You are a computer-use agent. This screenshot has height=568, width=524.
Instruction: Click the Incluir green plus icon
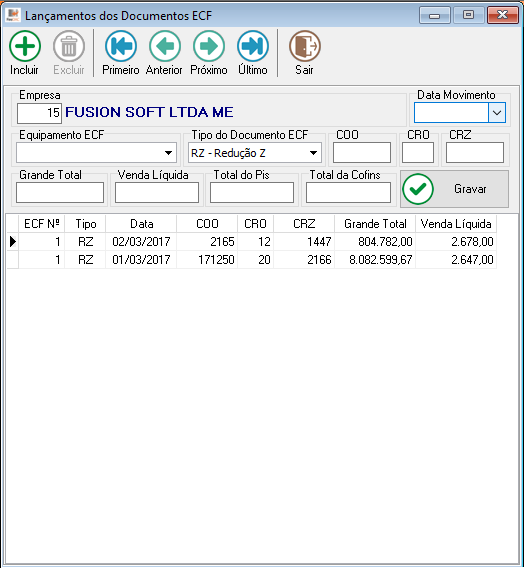click(25, 46)
